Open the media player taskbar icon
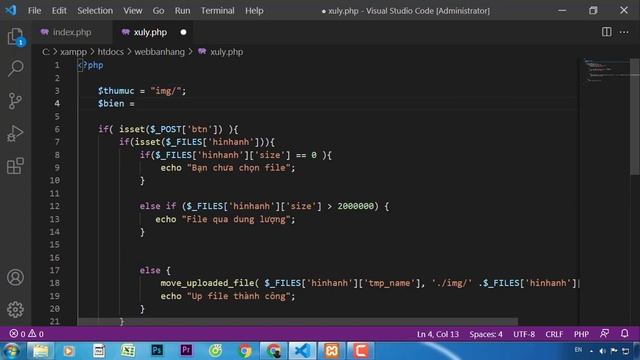The height and width of the screenshot is (360, 640). click(69, 351)
